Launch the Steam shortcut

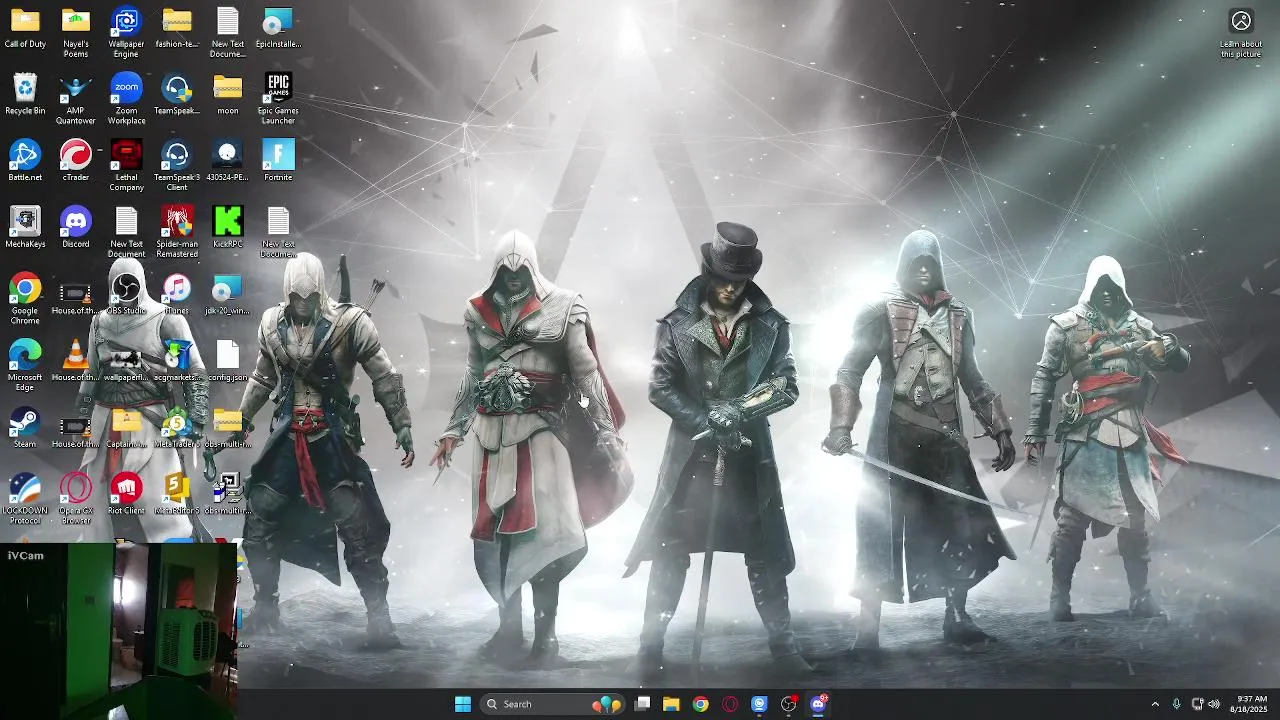[25, 428]
